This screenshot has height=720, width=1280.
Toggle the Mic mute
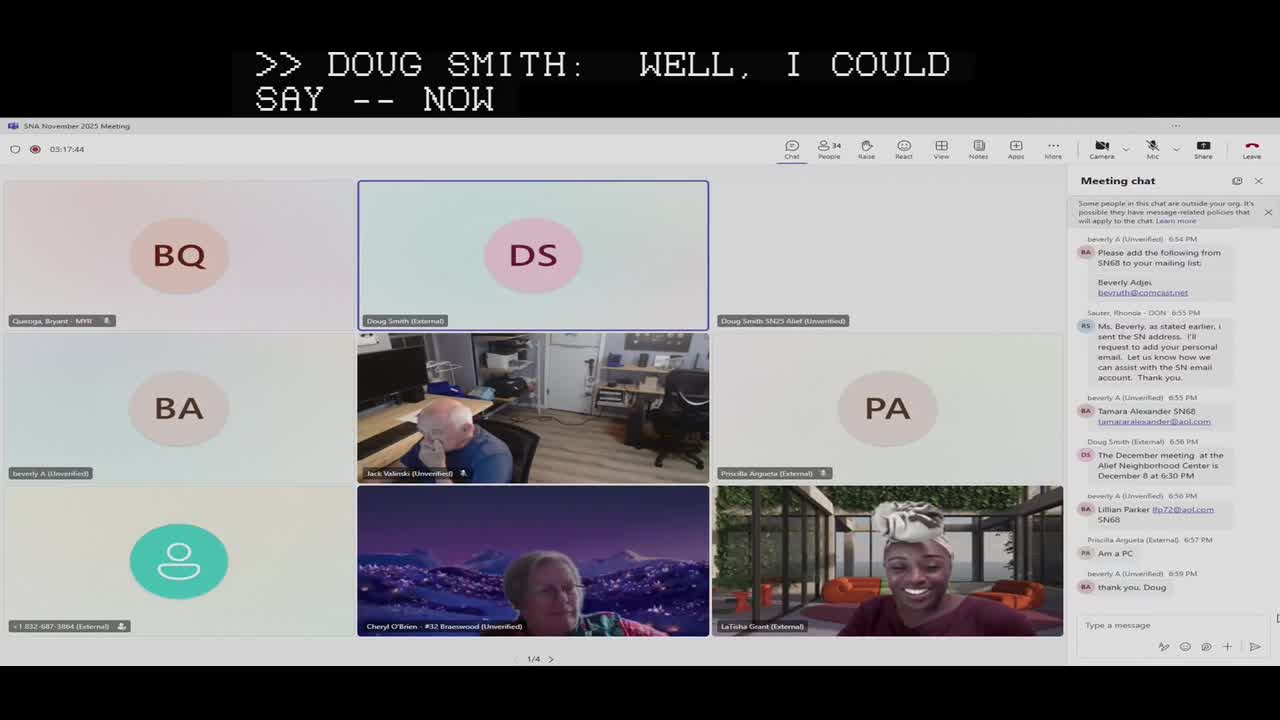tap(1152, 149)
